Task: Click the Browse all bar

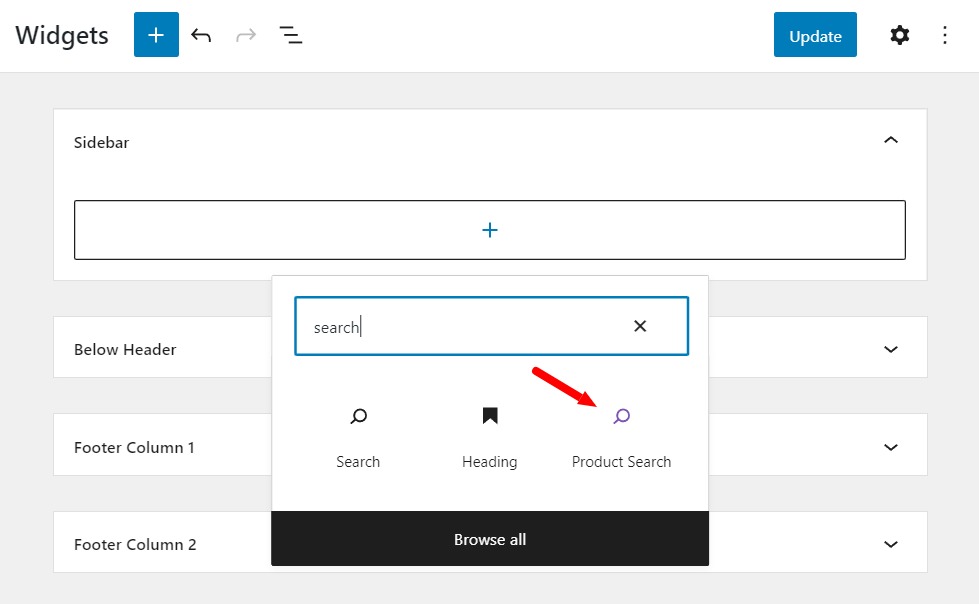Action: click(x=489, y=539)
